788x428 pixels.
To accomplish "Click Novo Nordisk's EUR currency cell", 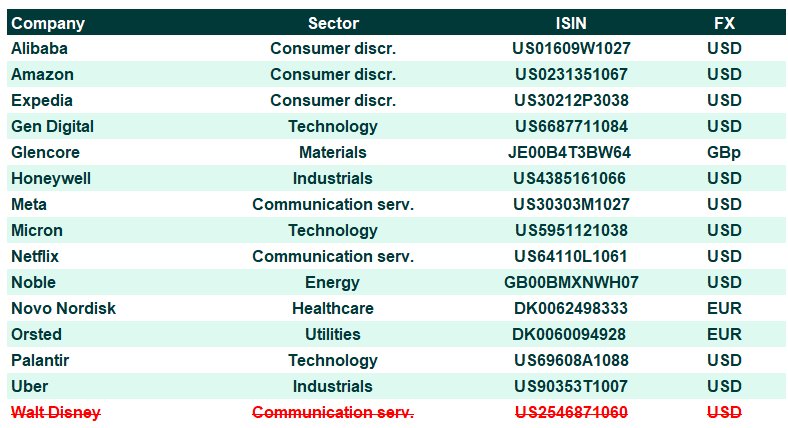I will click(x=724, y=308).
